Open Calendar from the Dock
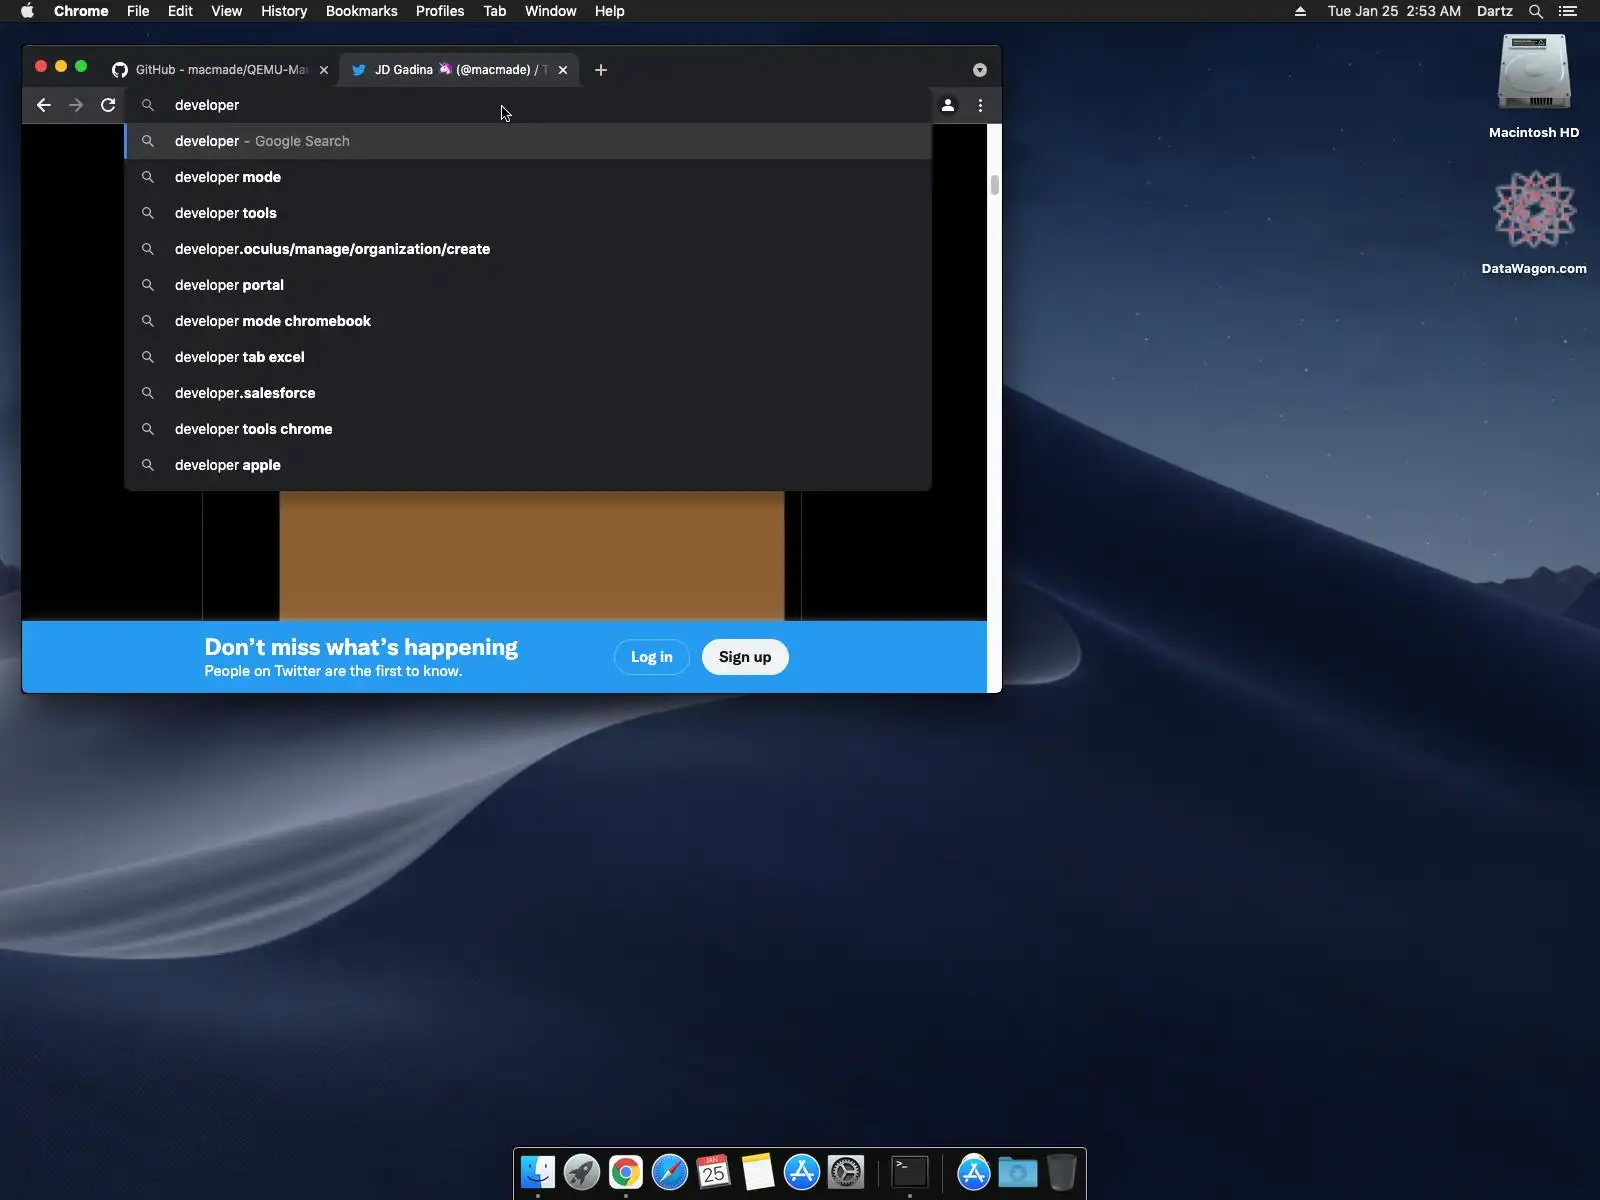This screenshot has width=1600, height=1200. [714, 1172]
